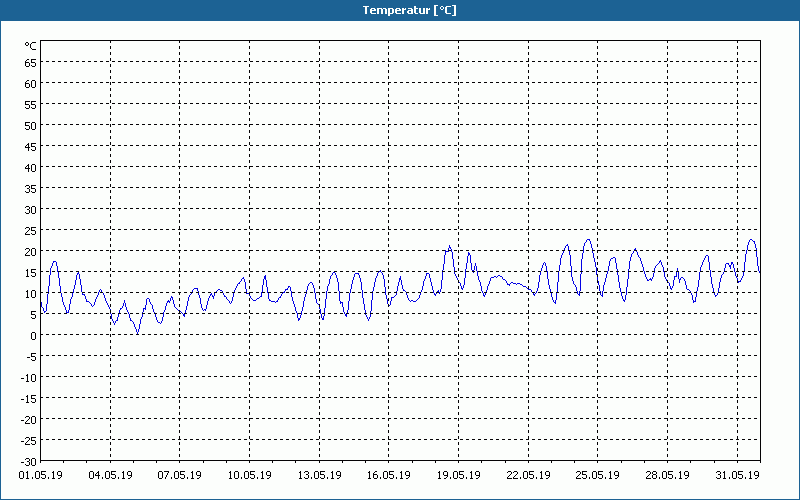This screenshot has width=800, height=500.
Task: Select the 60 y-axis label
Action: click(31, 84)
